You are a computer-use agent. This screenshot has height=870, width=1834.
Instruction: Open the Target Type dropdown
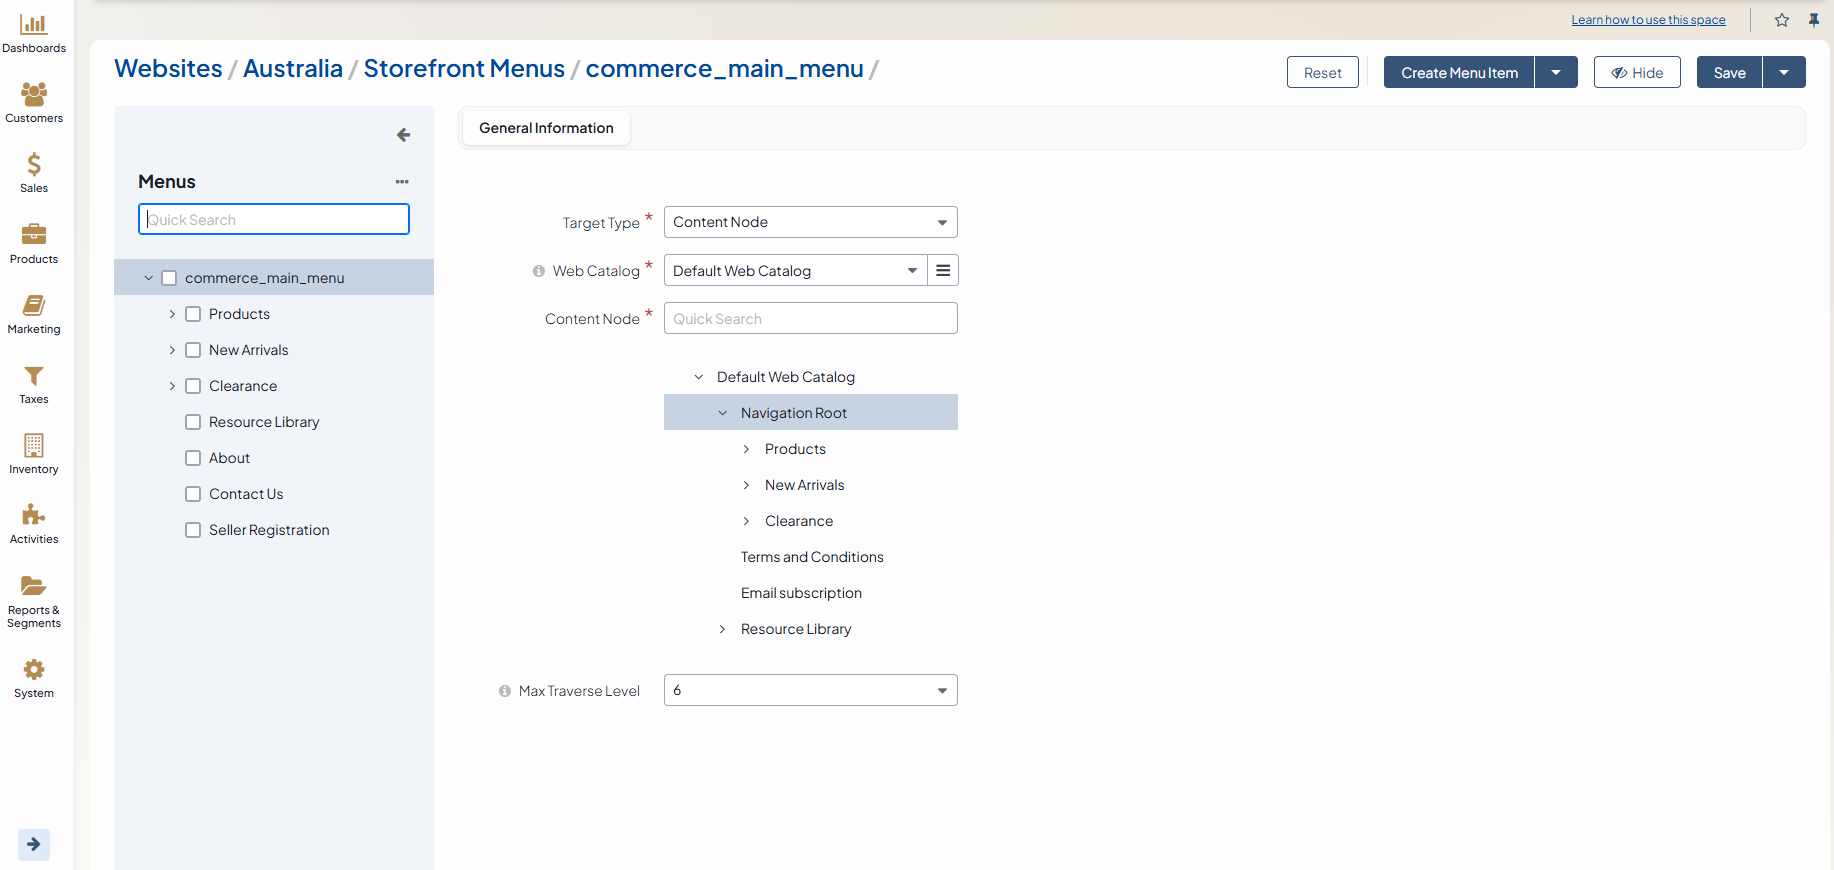[810, 222]
